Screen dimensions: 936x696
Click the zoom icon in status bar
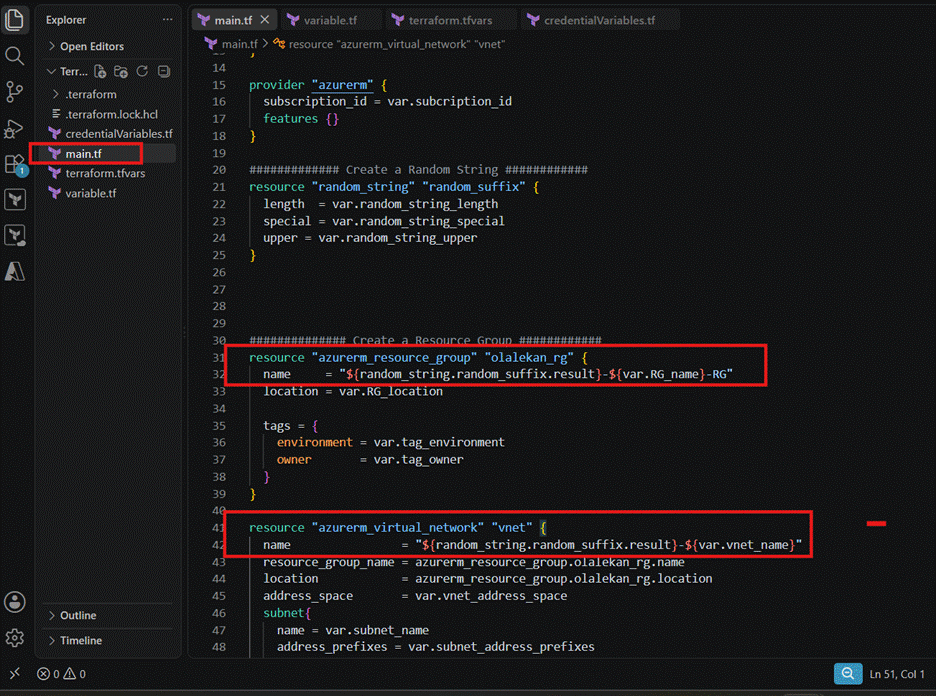pos(848,673)
